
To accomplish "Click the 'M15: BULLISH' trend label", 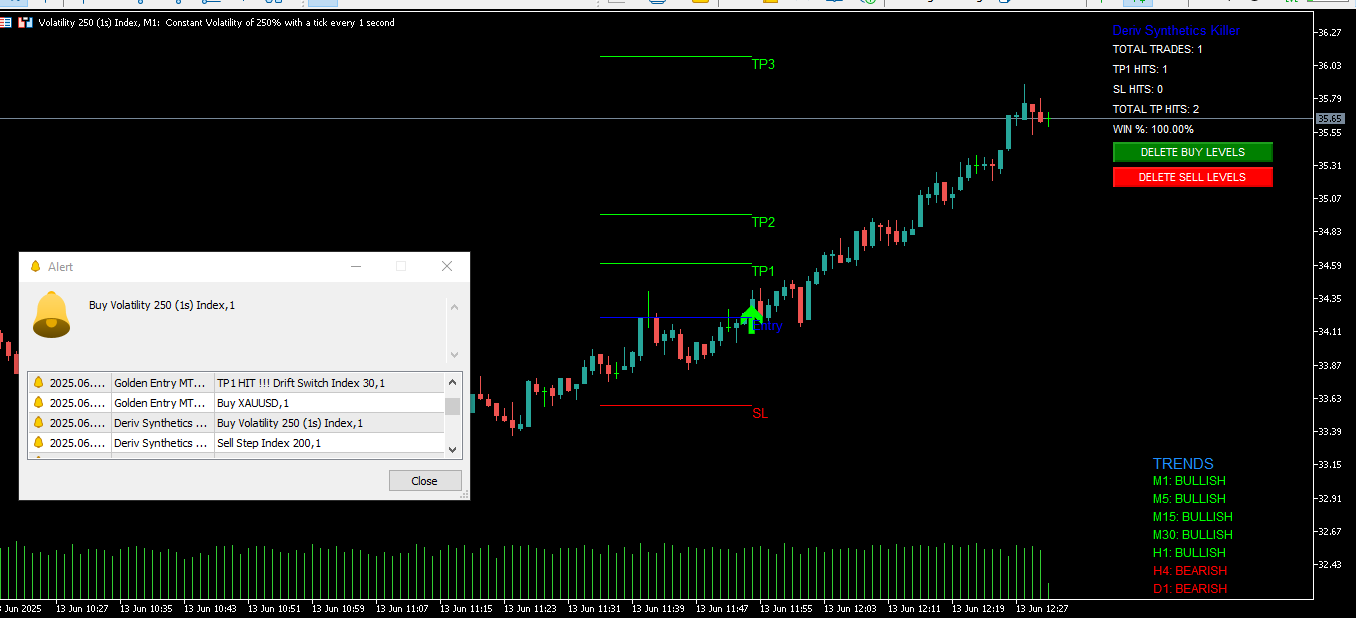I will point(1193,517).
